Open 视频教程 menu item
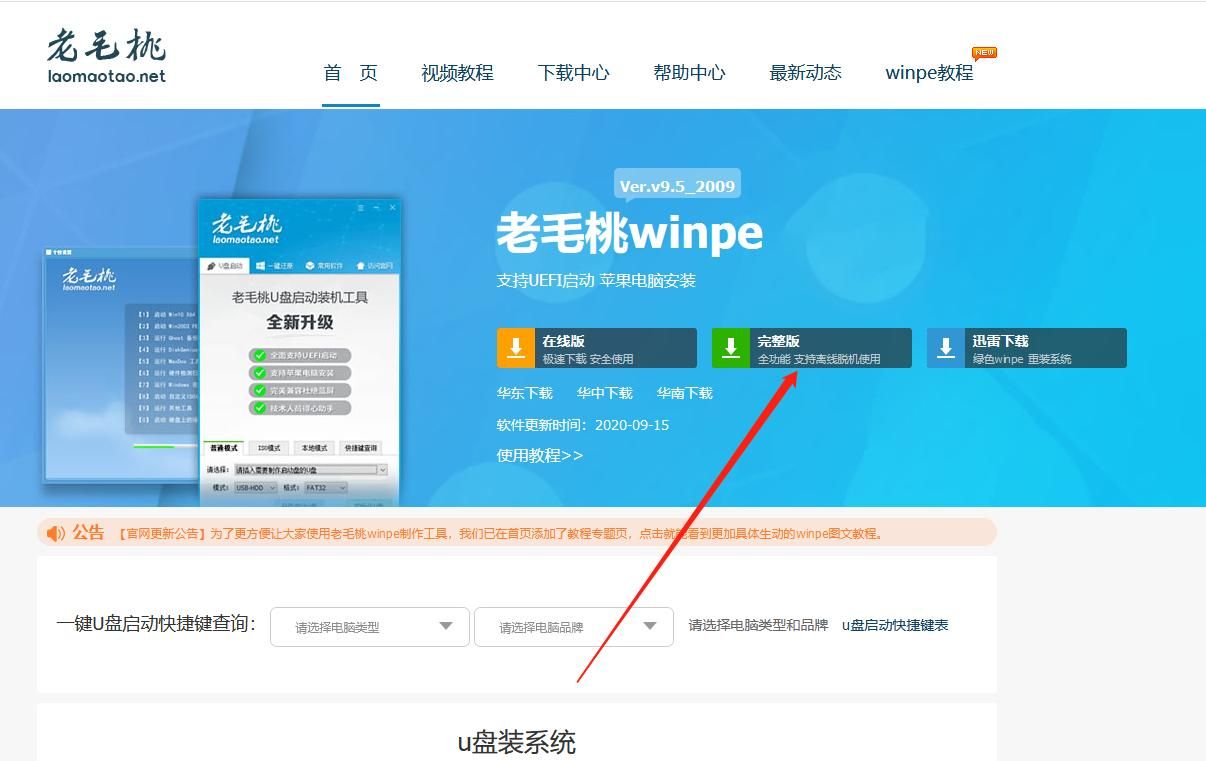Screen dimensions: 1206x761 [x=457, y=73]
